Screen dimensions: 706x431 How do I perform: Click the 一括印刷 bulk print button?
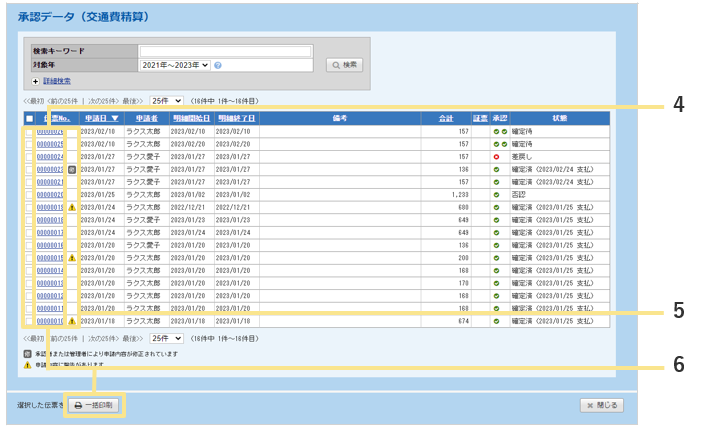95,405
